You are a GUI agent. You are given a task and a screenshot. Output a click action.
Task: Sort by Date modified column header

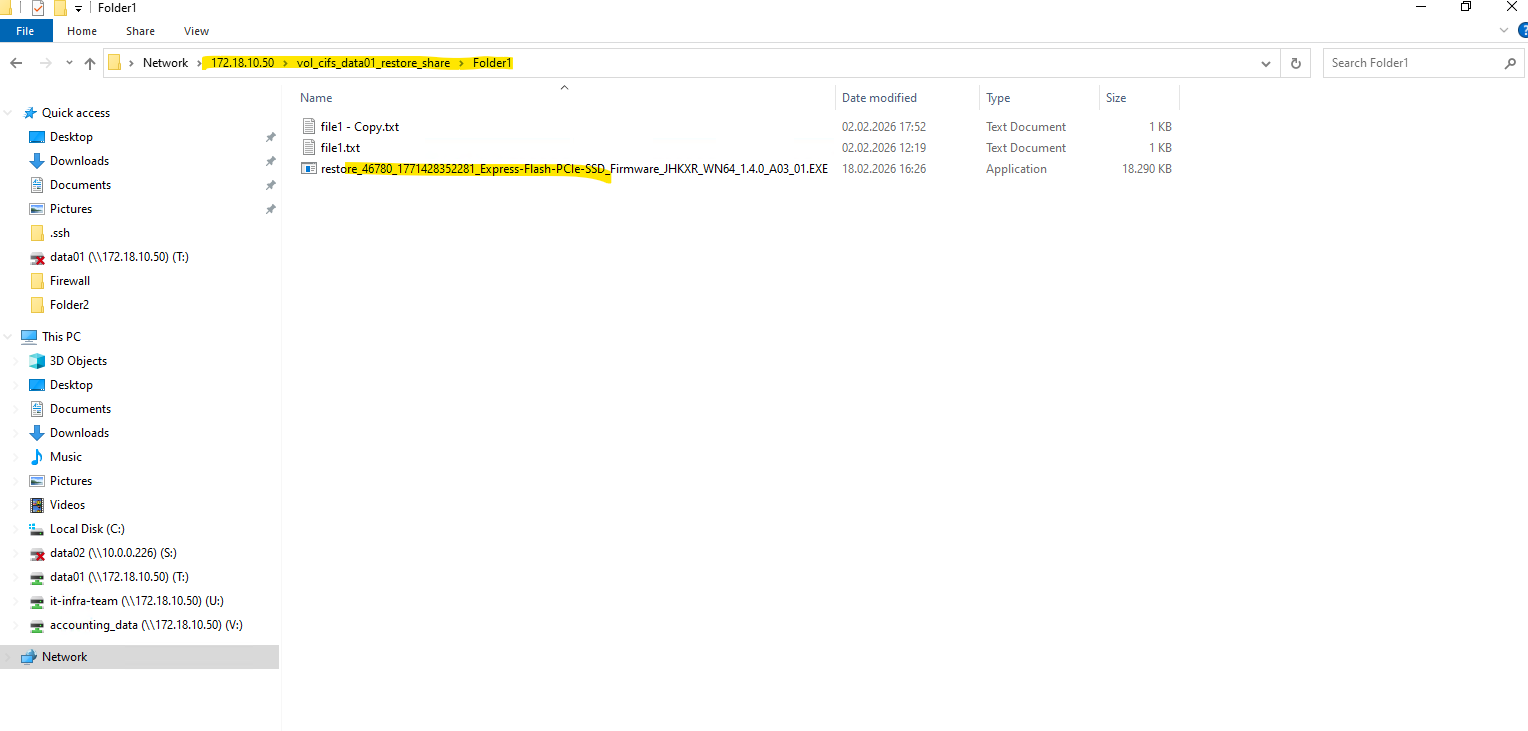click(x=879, y=98)
